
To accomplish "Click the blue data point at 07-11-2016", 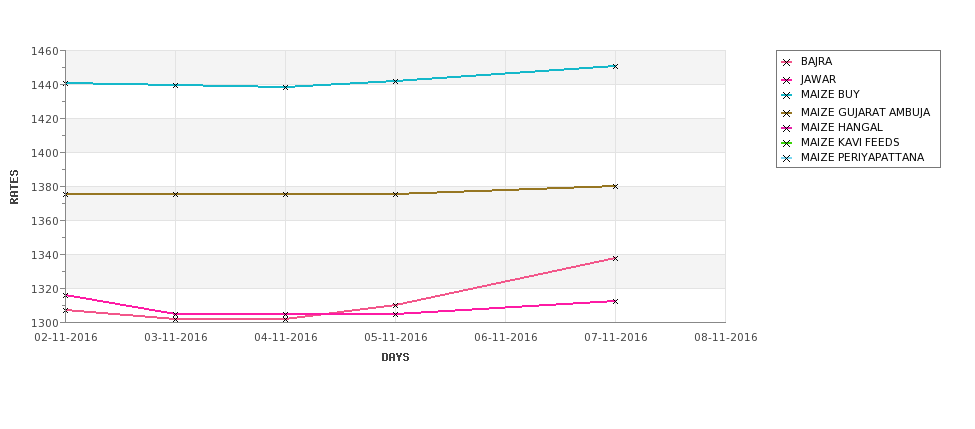I will [x=615, y=66].
